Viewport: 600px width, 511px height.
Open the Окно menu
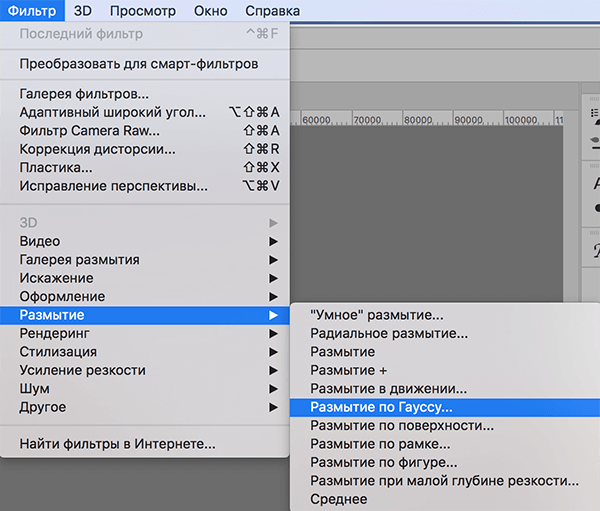[x=210, y=11]
